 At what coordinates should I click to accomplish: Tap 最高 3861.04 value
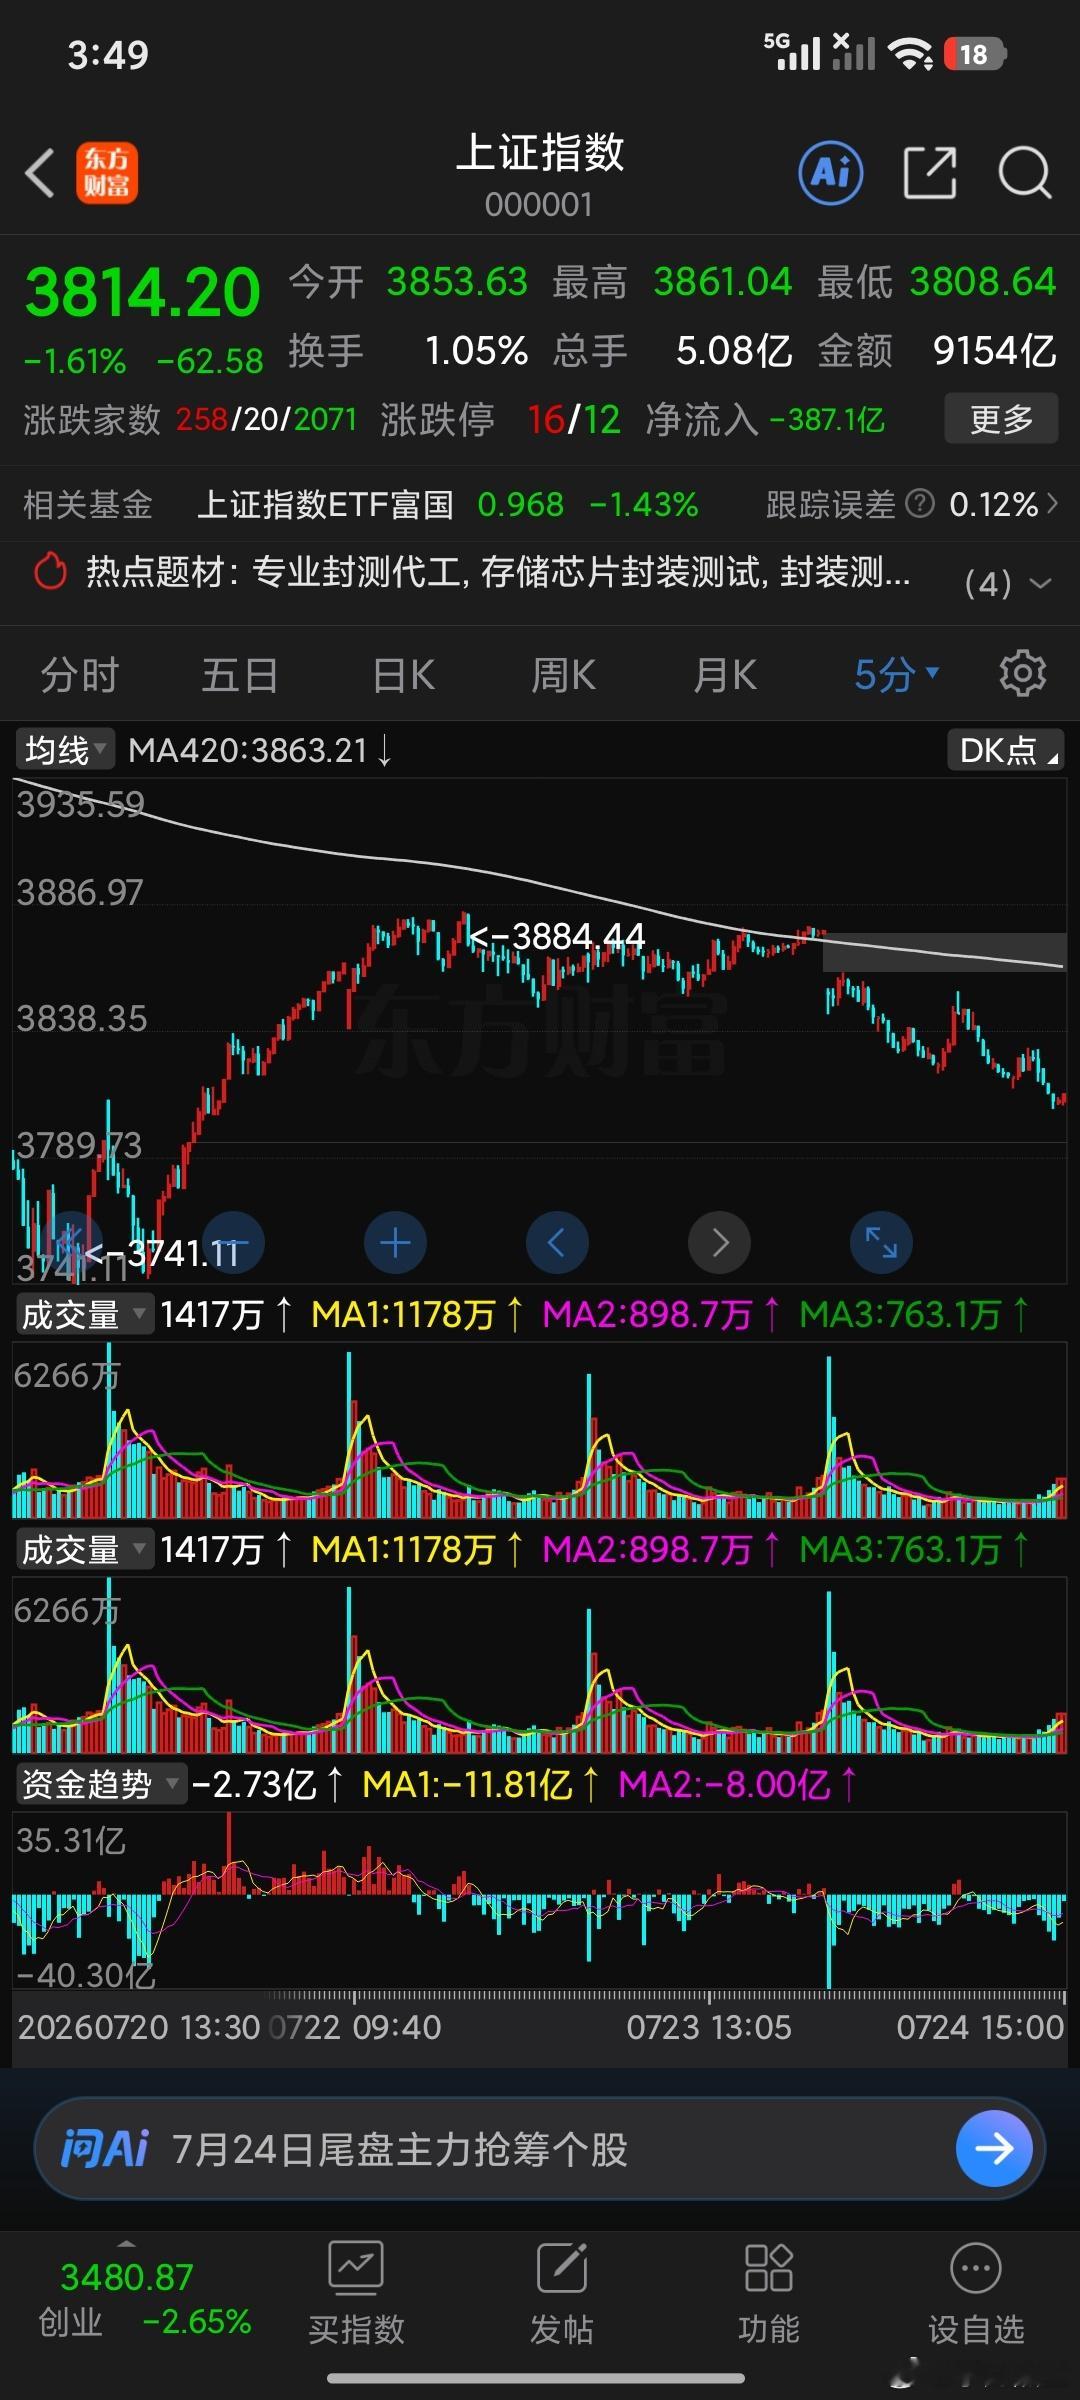[x=722, y=281]
